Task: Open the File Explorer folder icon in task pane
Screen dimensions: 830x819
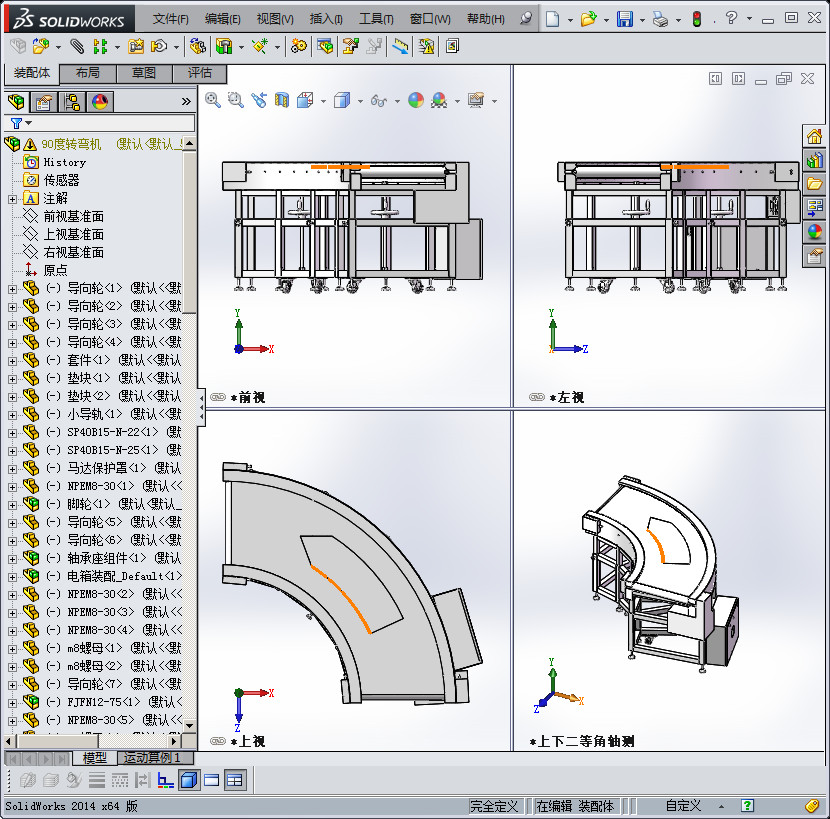Action: click(x=815, y=183)
